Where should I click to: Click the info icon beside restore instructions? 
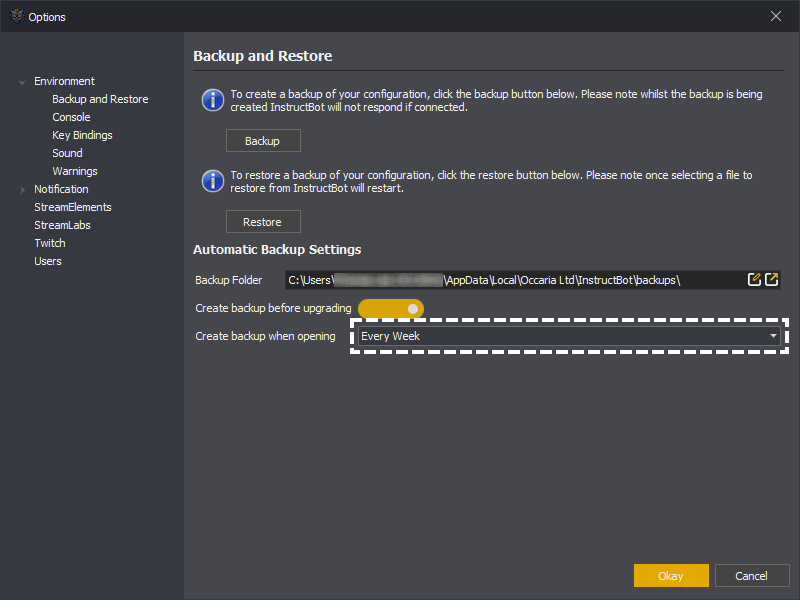(x=213, y=181)
